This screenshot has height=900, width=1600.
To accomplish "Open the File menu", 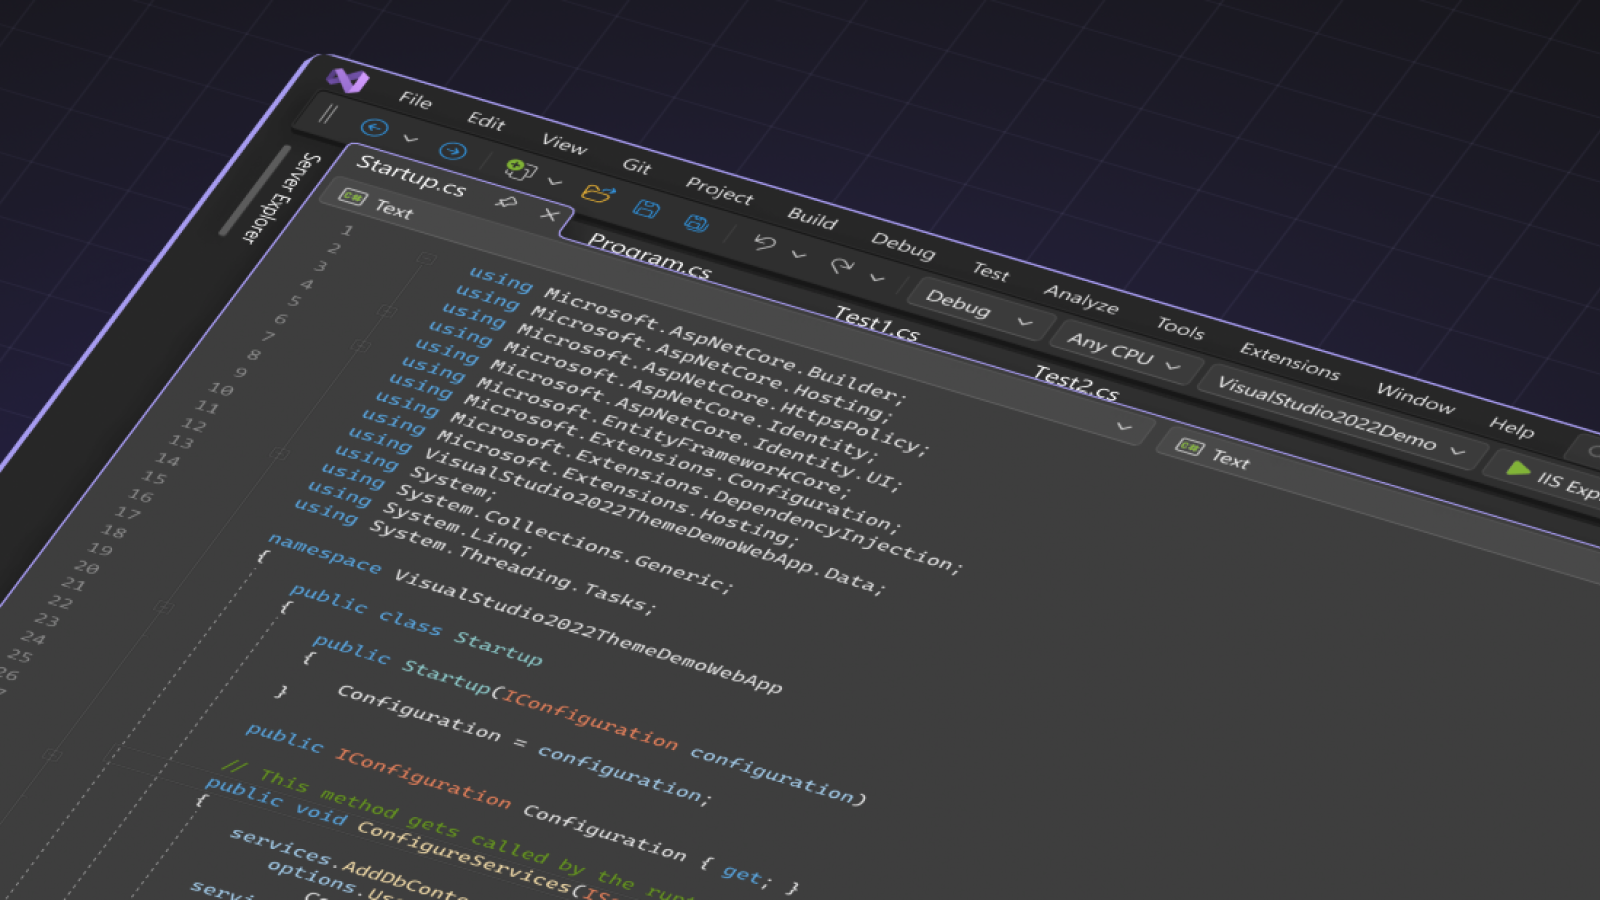I will click(415, 99).
